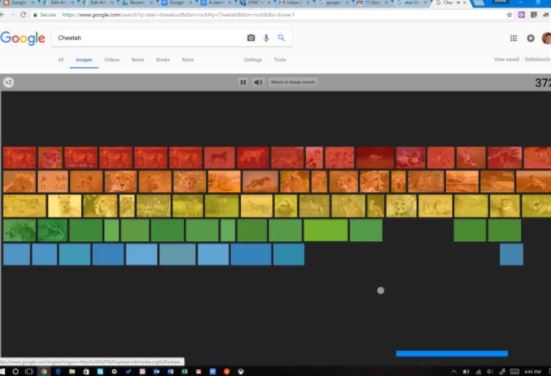Screen dimensions: 551x376
Task: Expand the More search options menu
Action: click(x=188, y=60)
